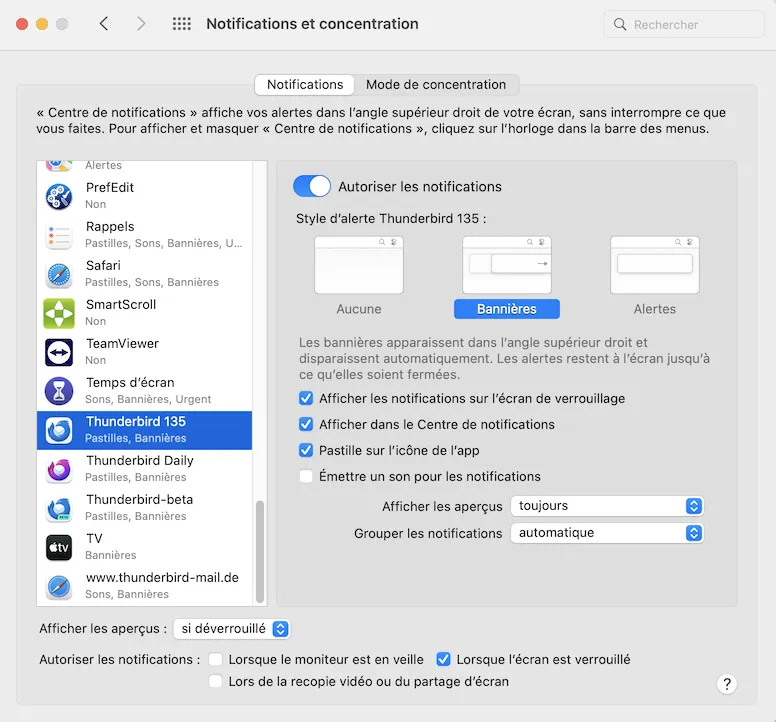Open help with the question mark button
The height and width of the screenshot is (722, 776).
pos(727,684)
